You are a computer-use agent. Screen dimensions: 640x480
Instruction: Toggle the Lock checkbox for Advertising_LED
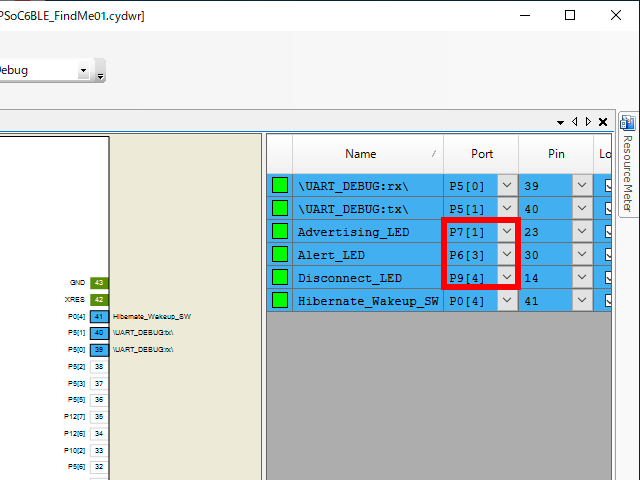click(x=608, y=231)
